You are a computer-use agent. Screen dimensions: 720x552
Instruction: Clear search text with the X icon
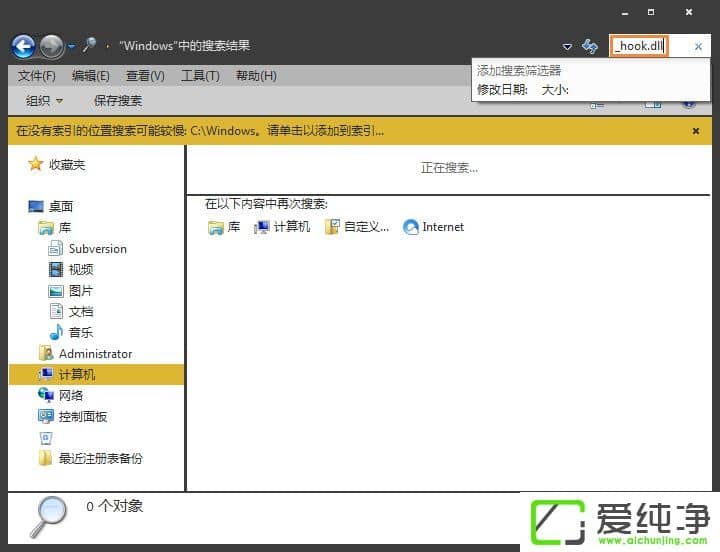pyautogui.click(x=698, y=46)
